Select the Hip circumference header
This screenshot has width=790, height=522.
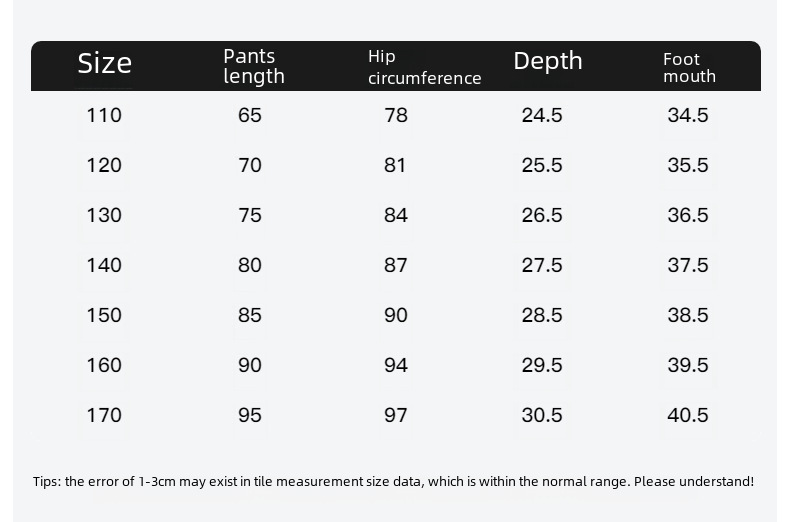click(424, 67)
